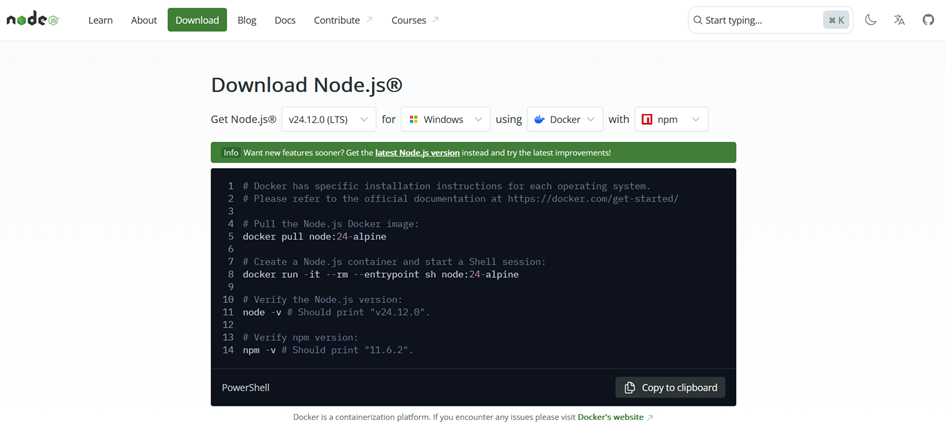
Task: Click the Node.js logo
Action: [x=33, y=20]
